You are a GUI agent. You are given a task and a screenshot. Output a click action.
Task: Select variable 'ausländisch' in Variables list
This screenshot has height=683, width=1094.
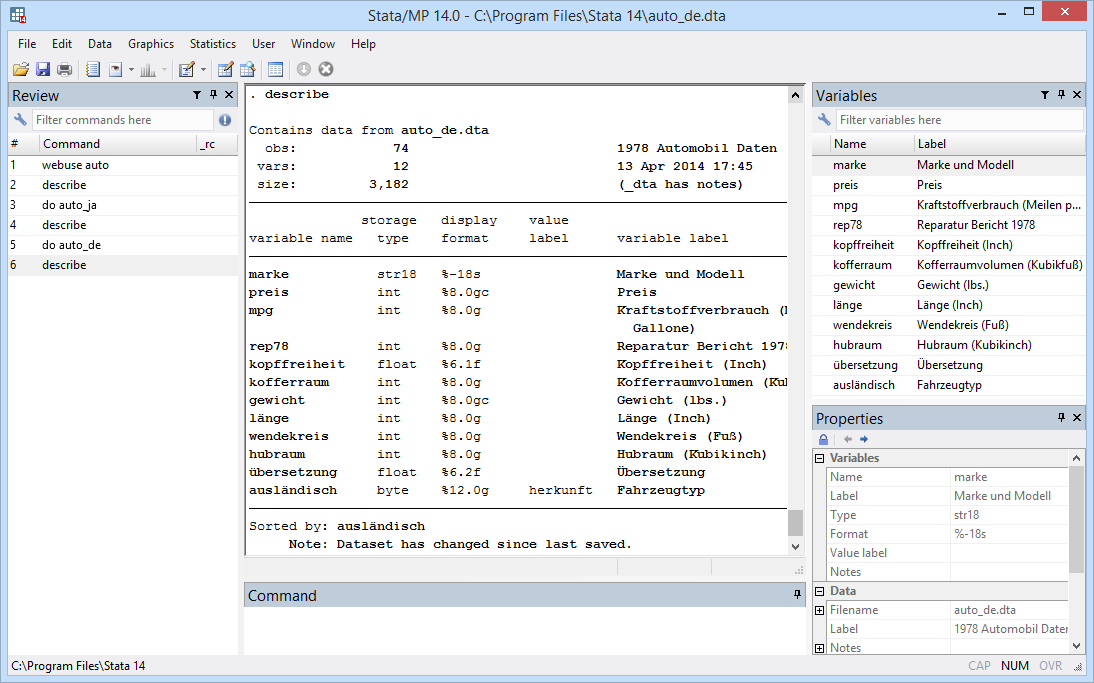(949, 385)
